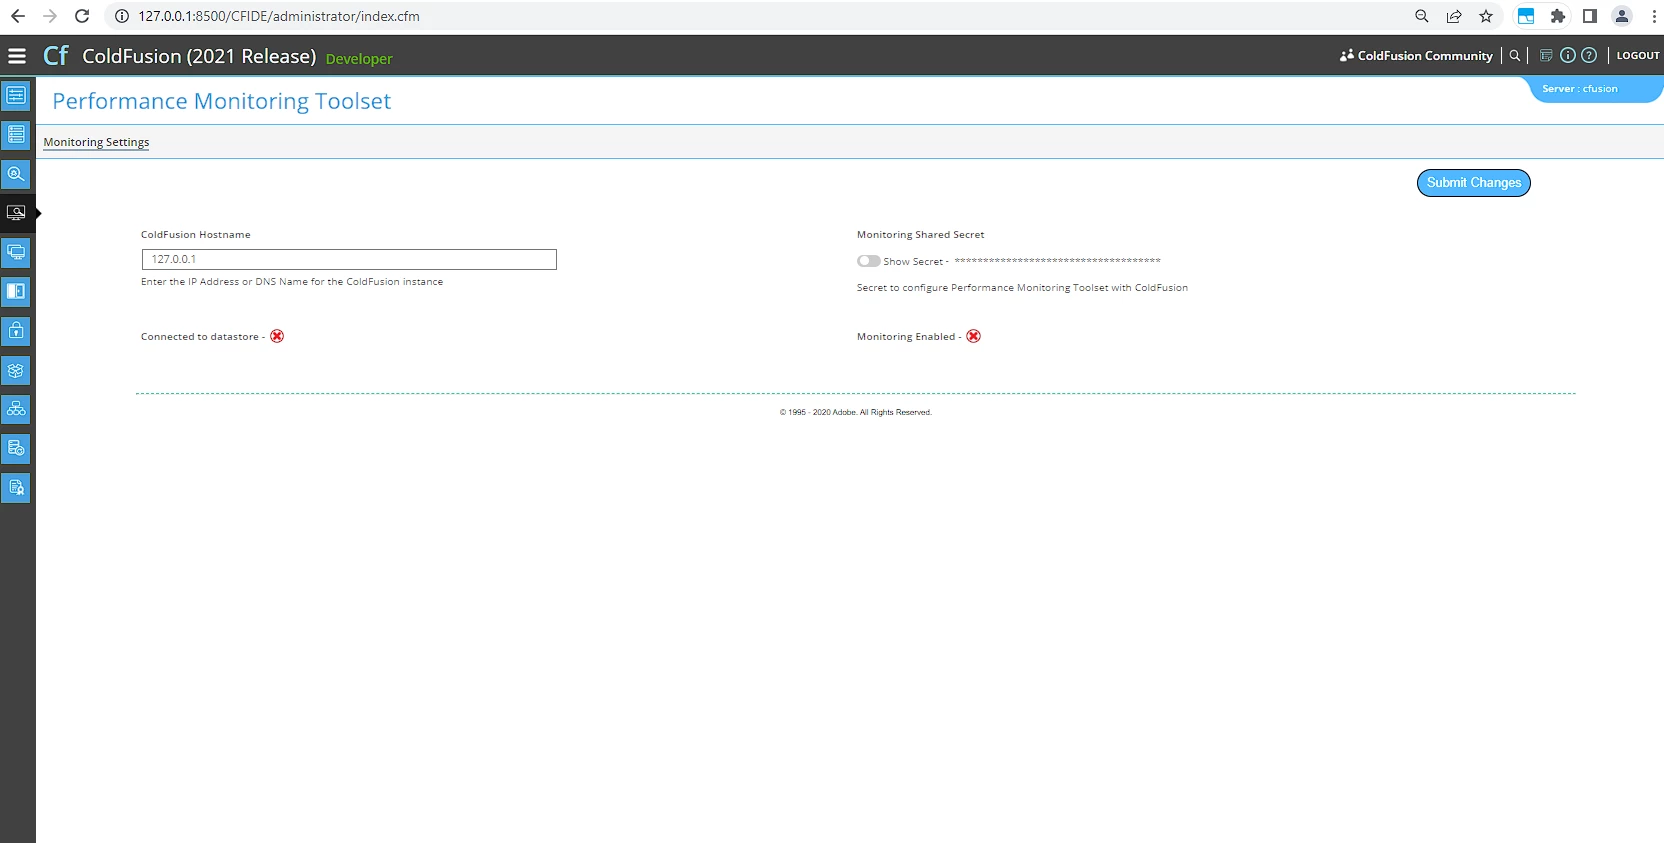Open the sliders settings icon in sidebar

coord(16,96)
